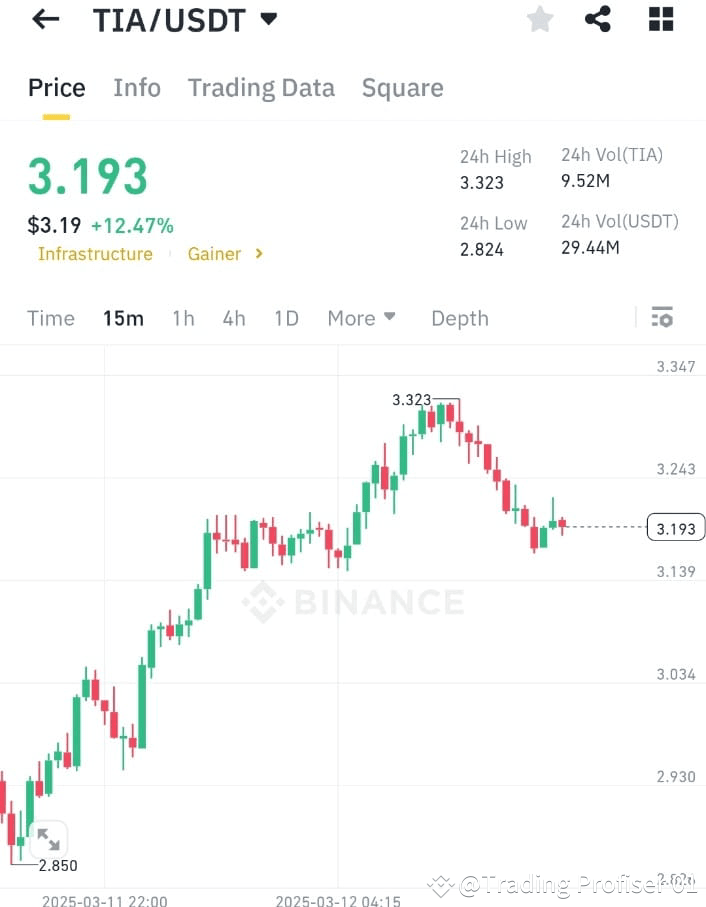Click the grid markets icon top right
706x907 pixels.
tap(660, 18)
